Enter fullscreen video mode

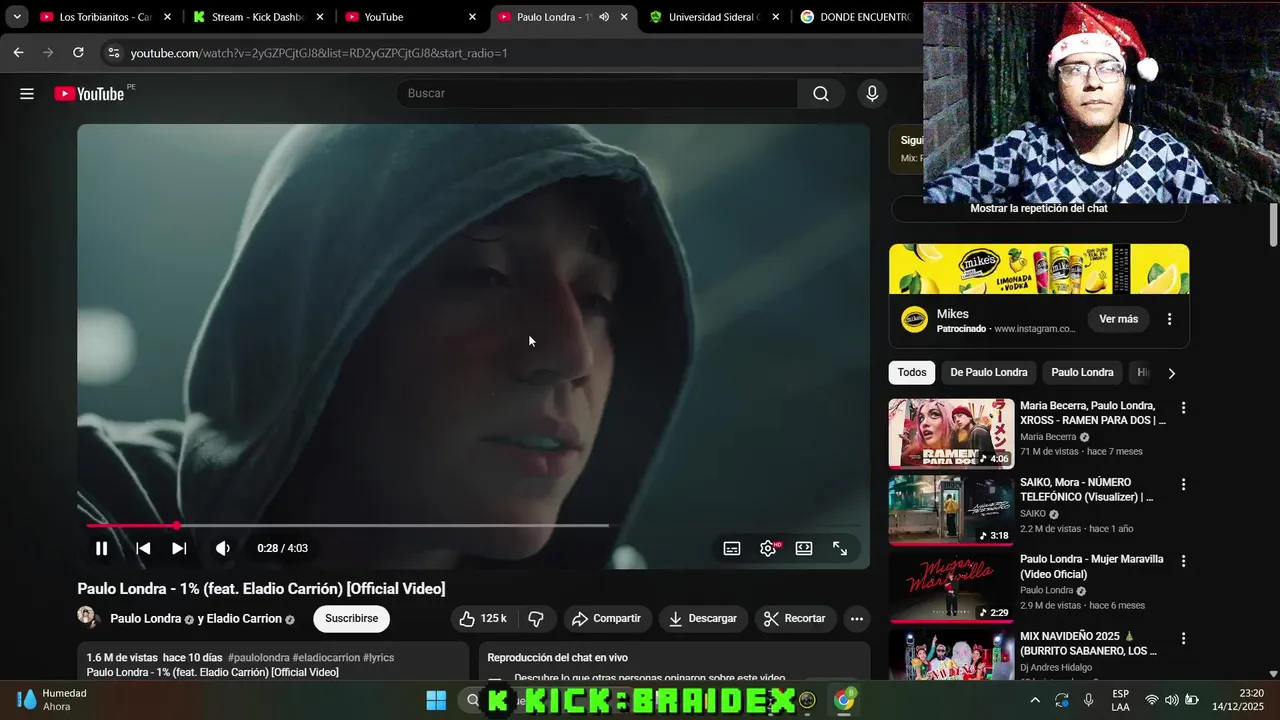click(x=840, y=548)
